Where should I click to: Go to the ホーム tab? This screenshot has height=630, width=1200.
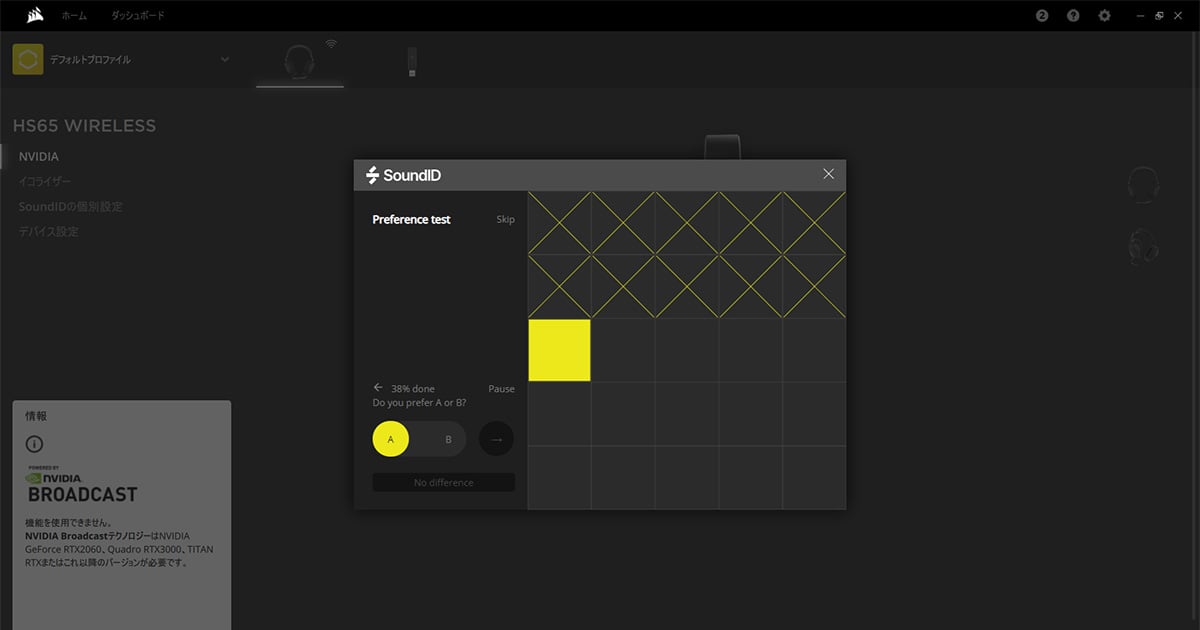[x=74, y=16]
